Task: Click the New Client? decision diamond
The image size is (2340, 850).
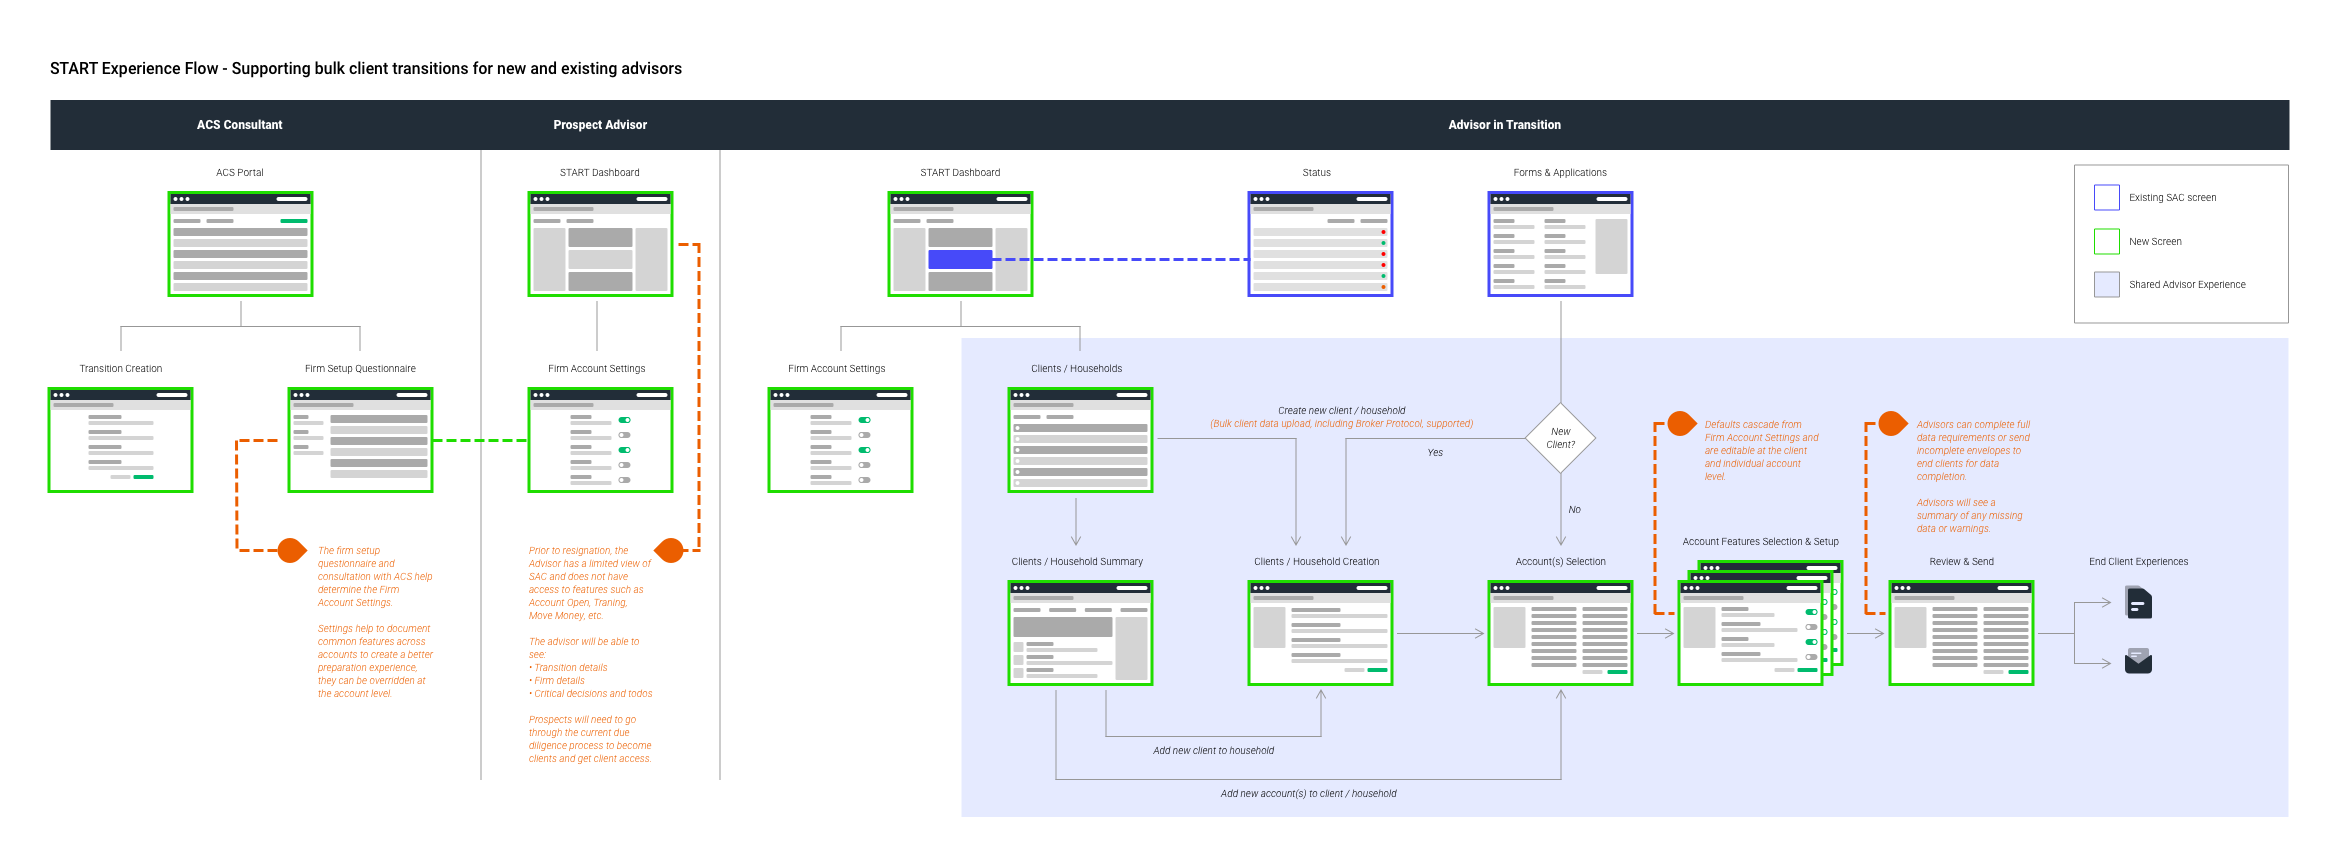Action: [x=1560, y=438]
